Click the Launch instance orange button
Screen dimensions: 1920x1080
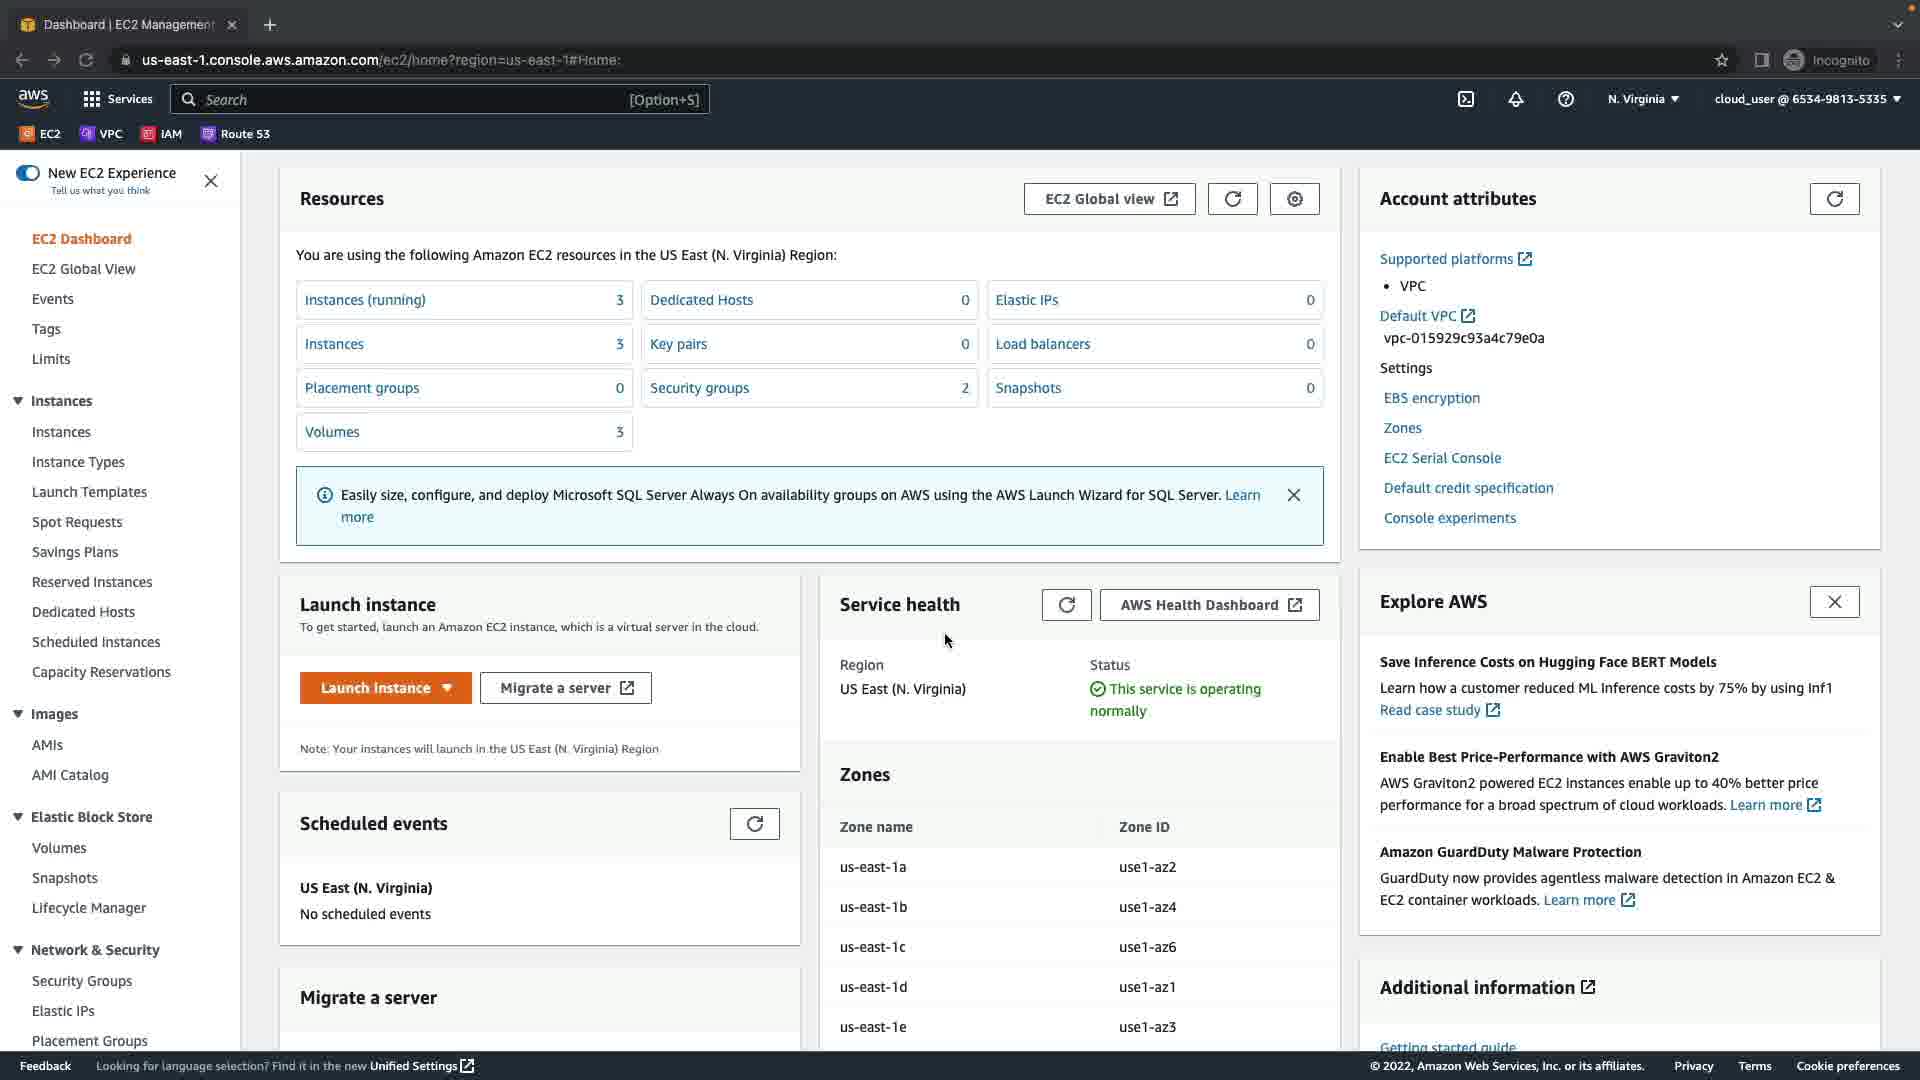[x=375, y=688]
